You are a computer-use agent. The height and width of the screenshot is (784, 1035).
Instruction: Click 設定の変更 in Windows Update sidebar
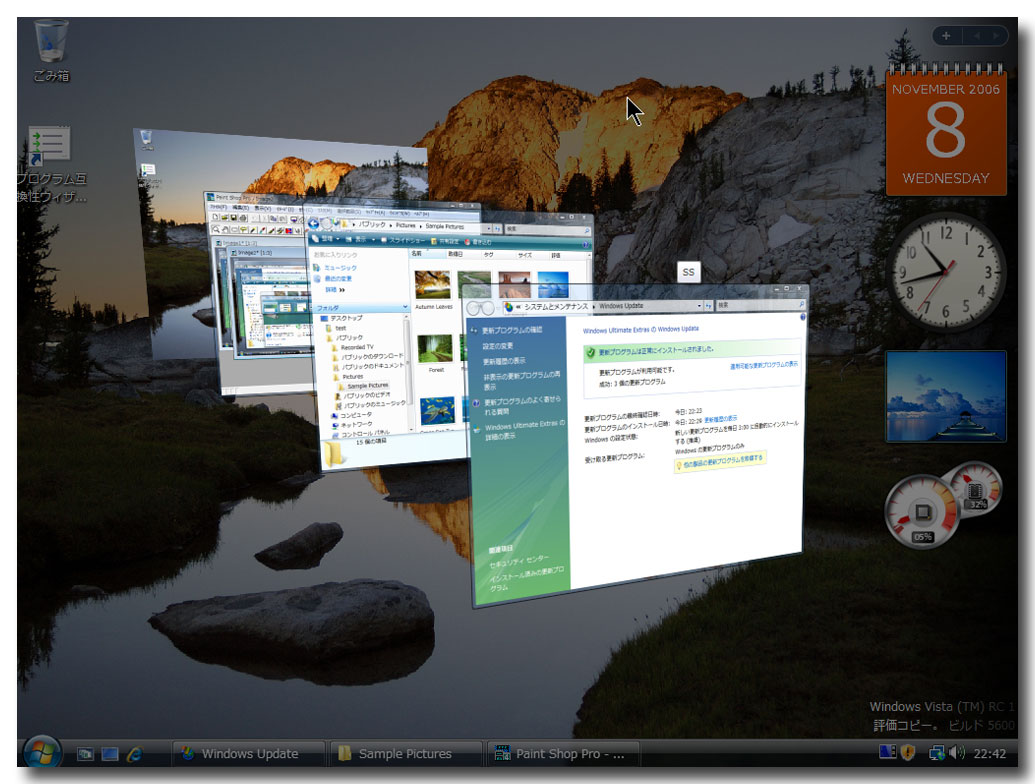(x=498, y=346)
